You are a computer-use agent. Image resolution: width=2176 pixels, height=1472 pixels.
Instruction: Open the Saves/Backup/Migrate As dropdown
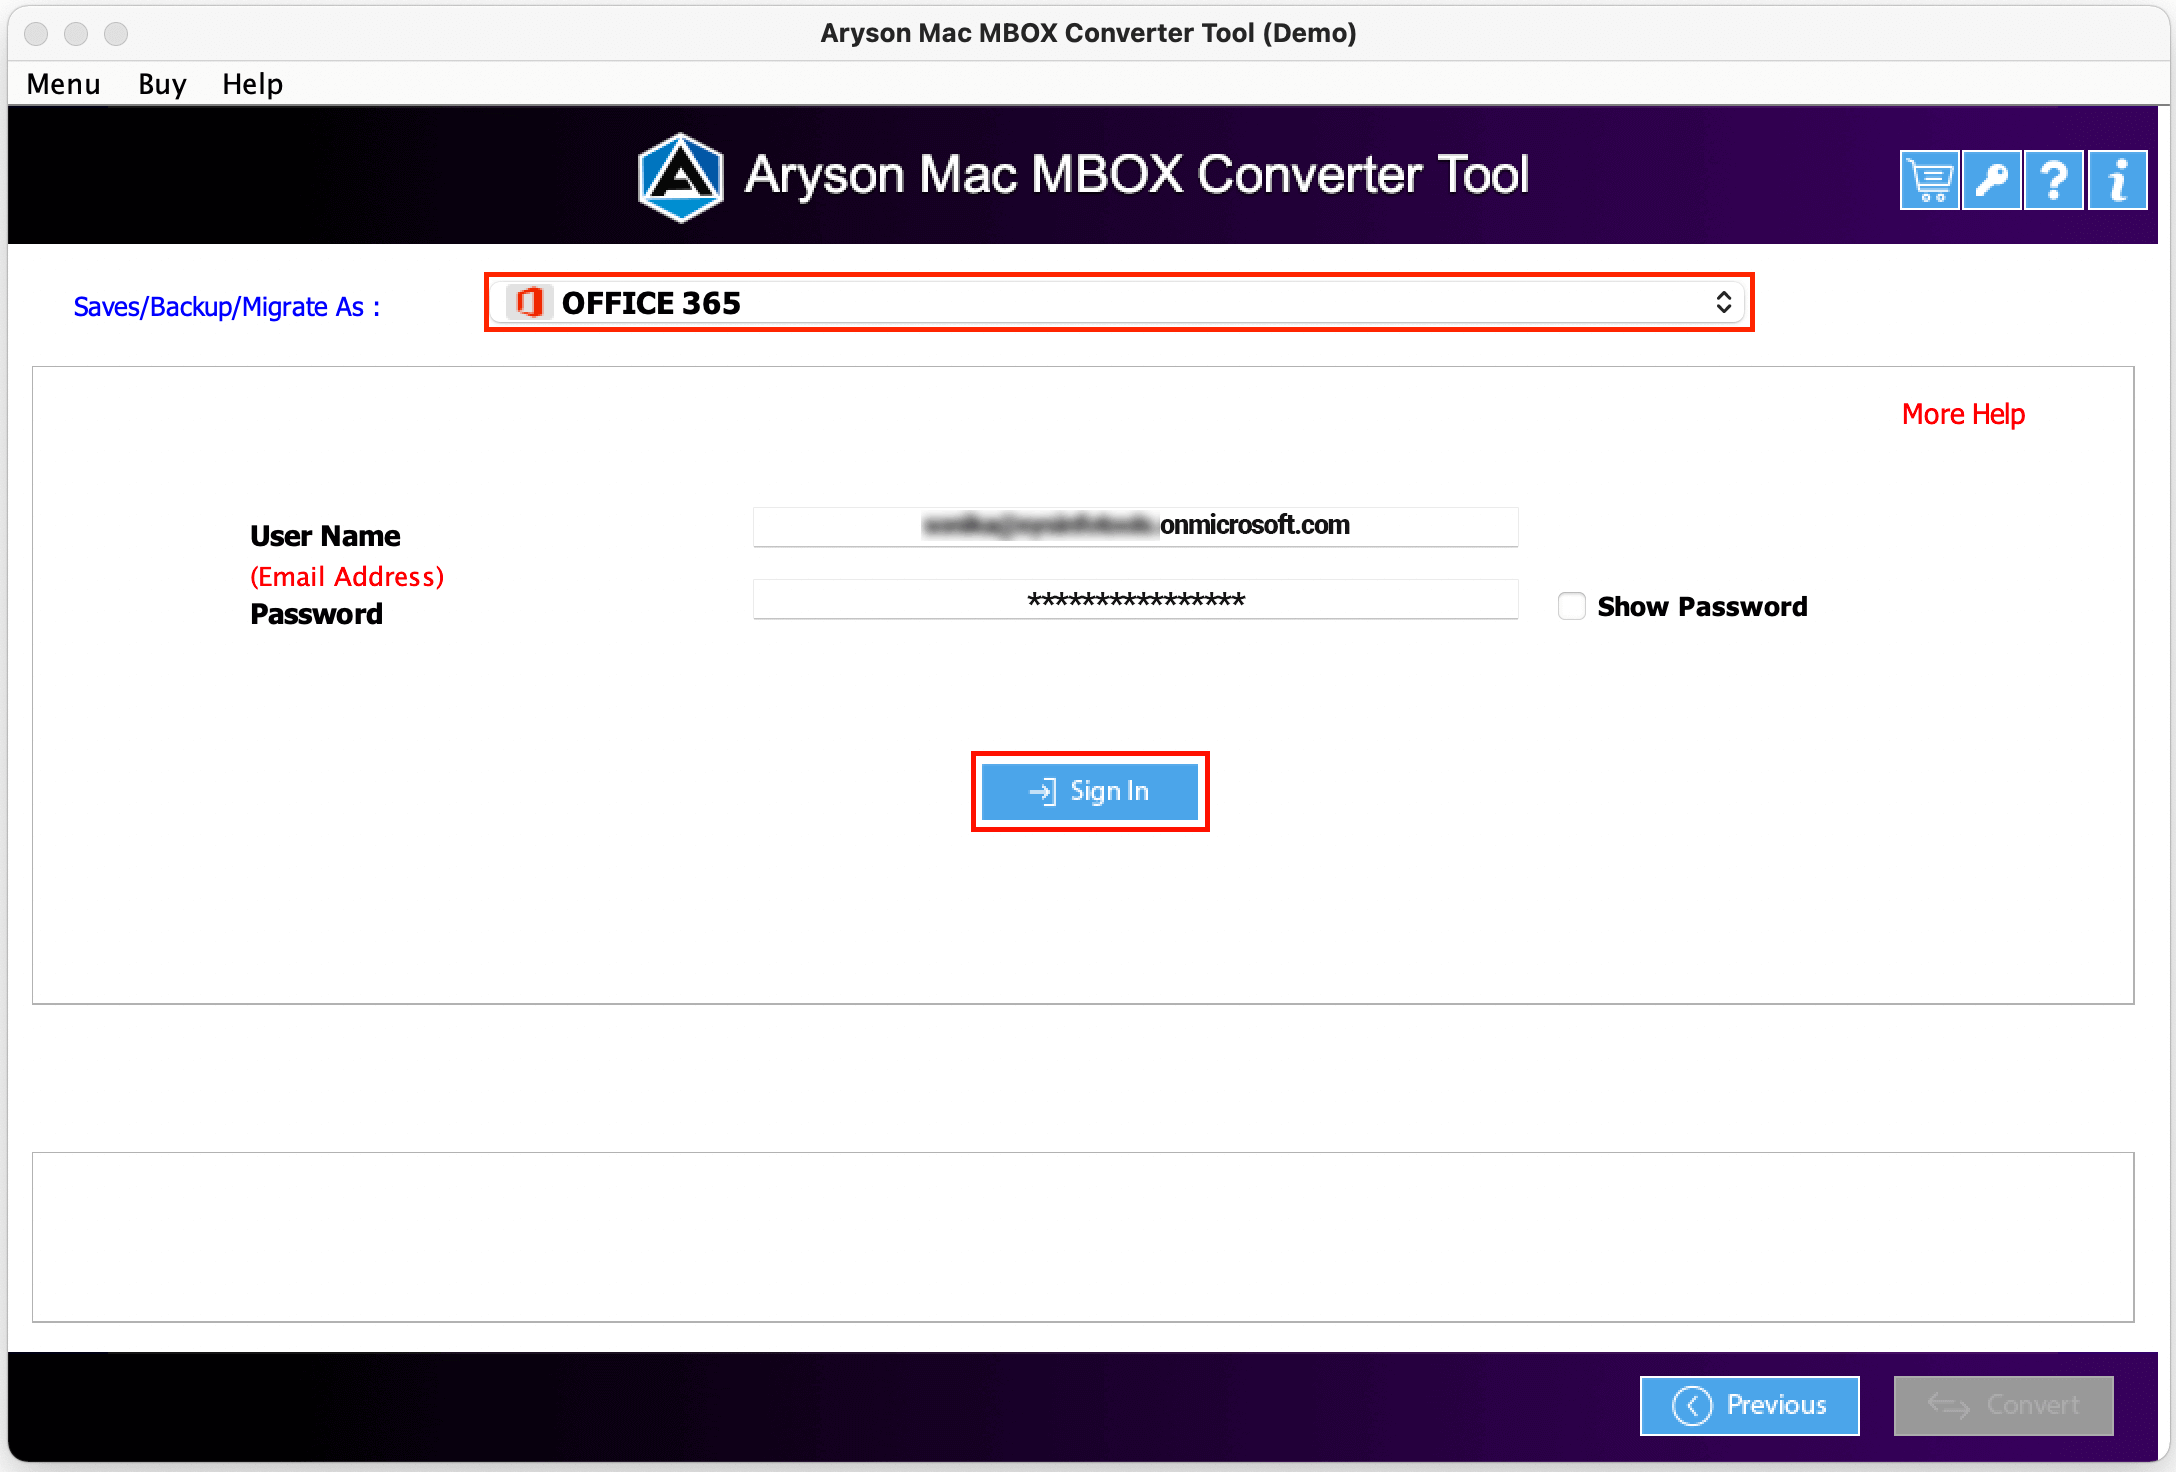coord(1118,302)
